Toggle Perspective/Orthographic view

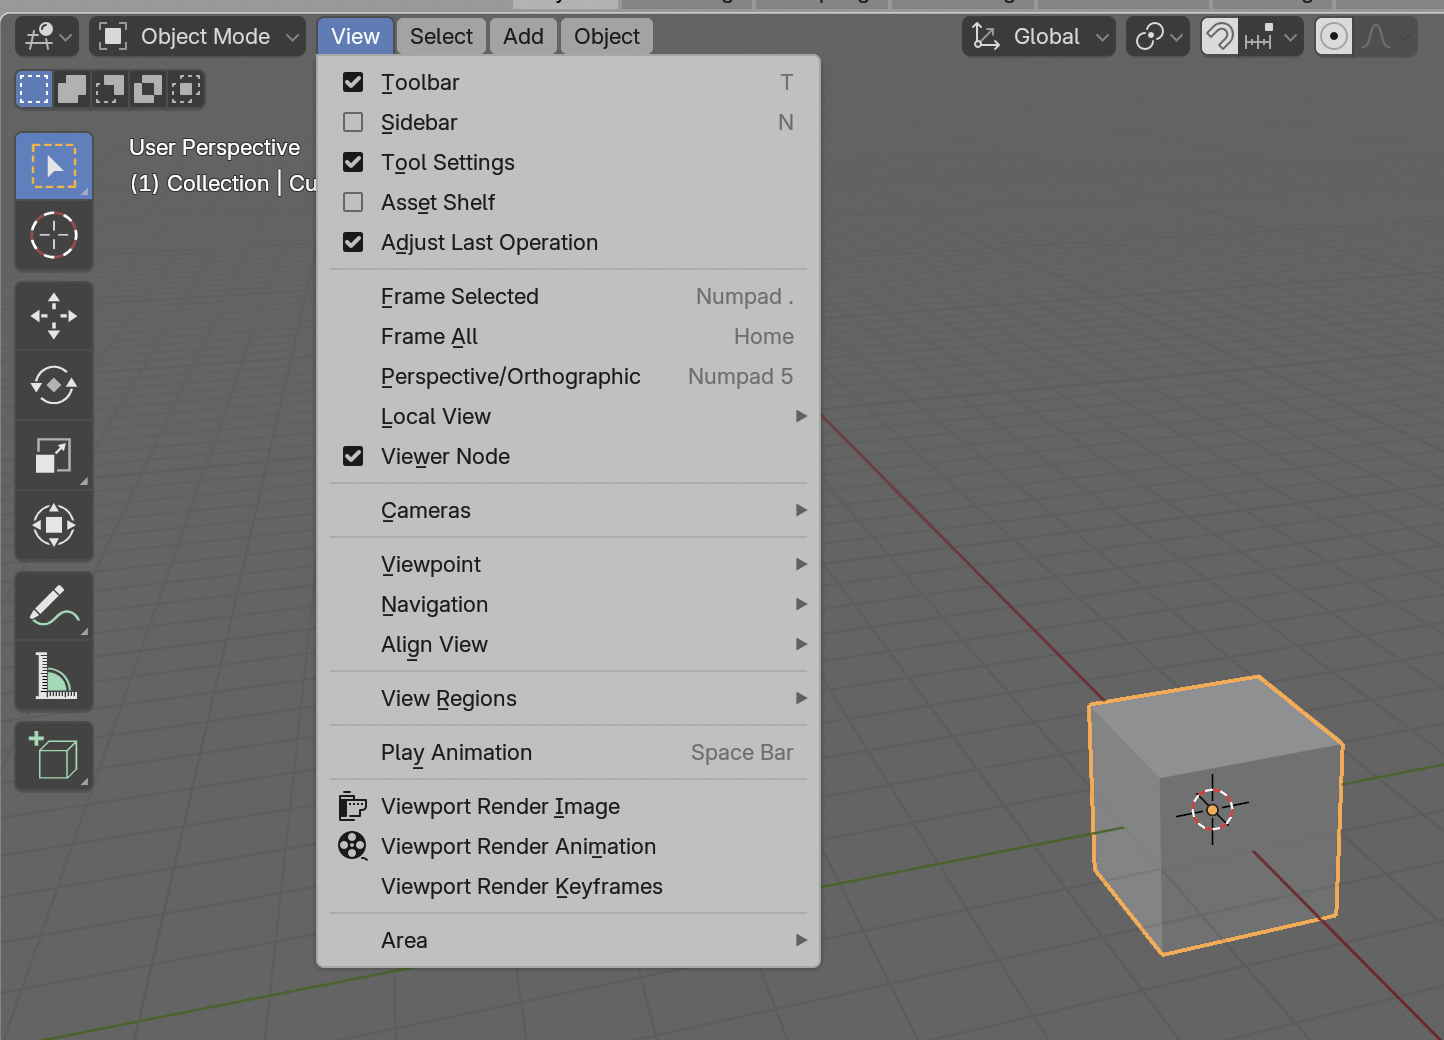tap(568, 376)
